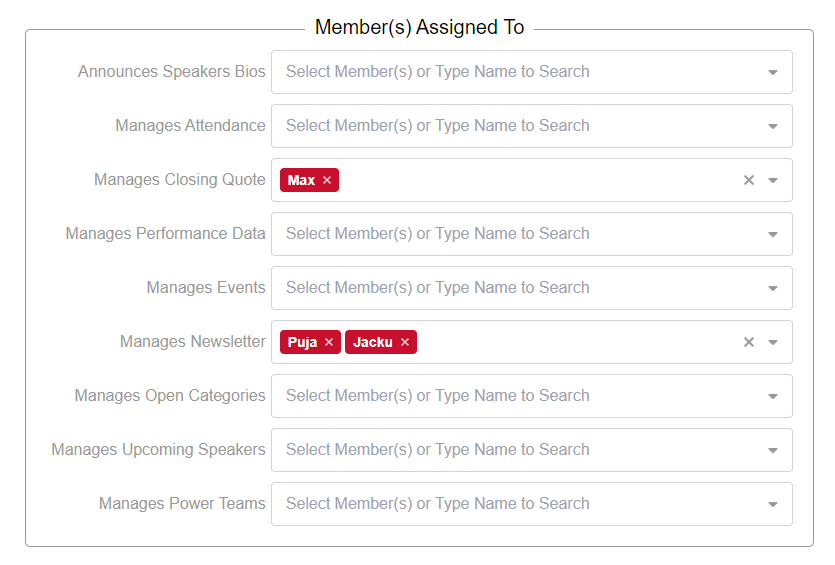Click the Max member tag

point(301,181)
